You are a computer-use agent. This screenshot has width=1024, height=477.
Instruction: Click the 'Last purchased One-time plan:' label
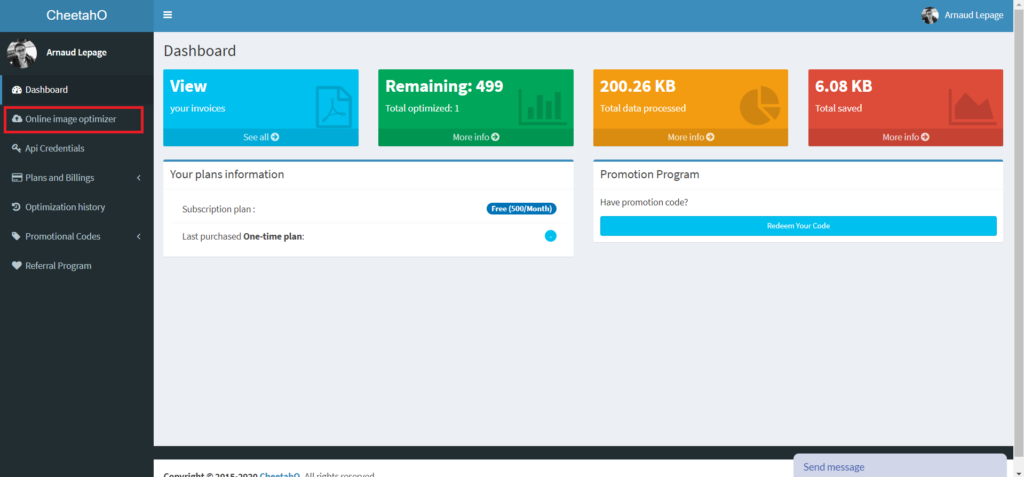coord(244,237)
